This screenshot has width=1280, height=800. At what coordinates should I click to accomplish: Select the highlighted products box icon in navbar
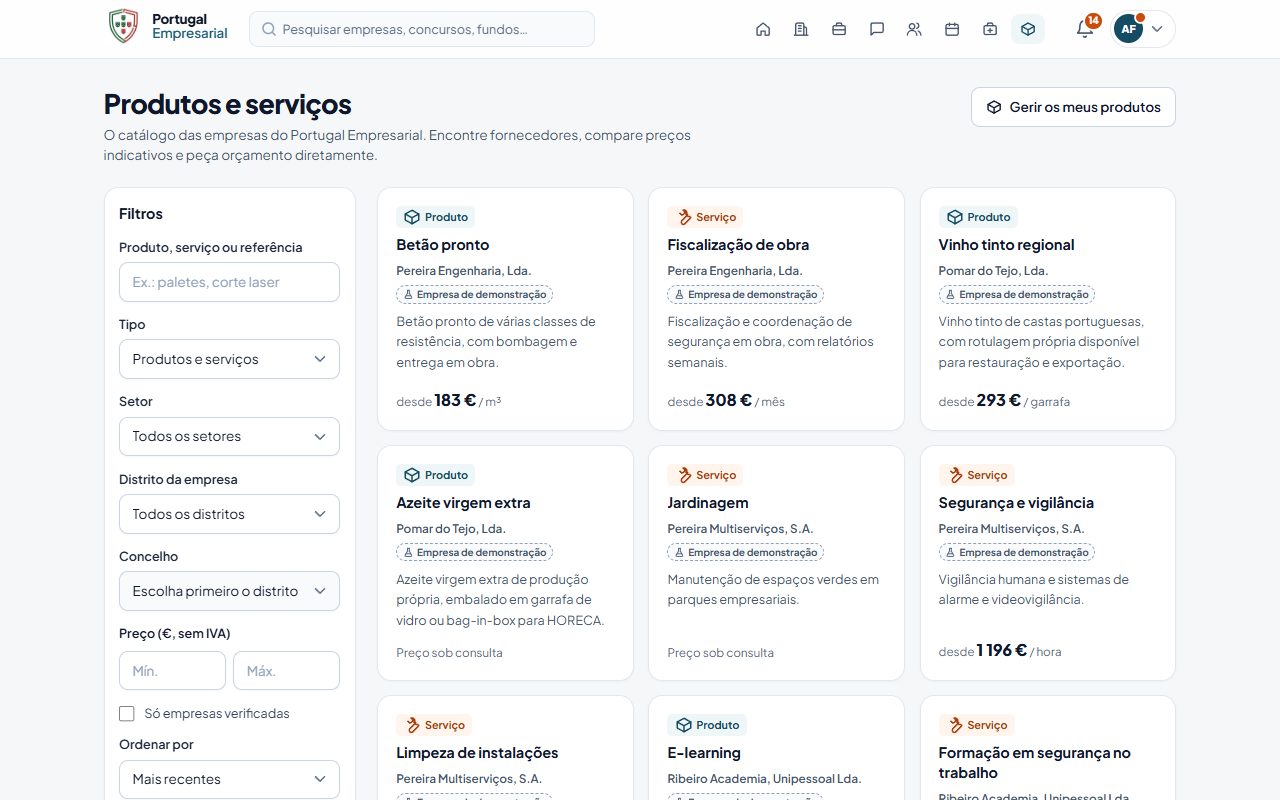(1028, 29)
